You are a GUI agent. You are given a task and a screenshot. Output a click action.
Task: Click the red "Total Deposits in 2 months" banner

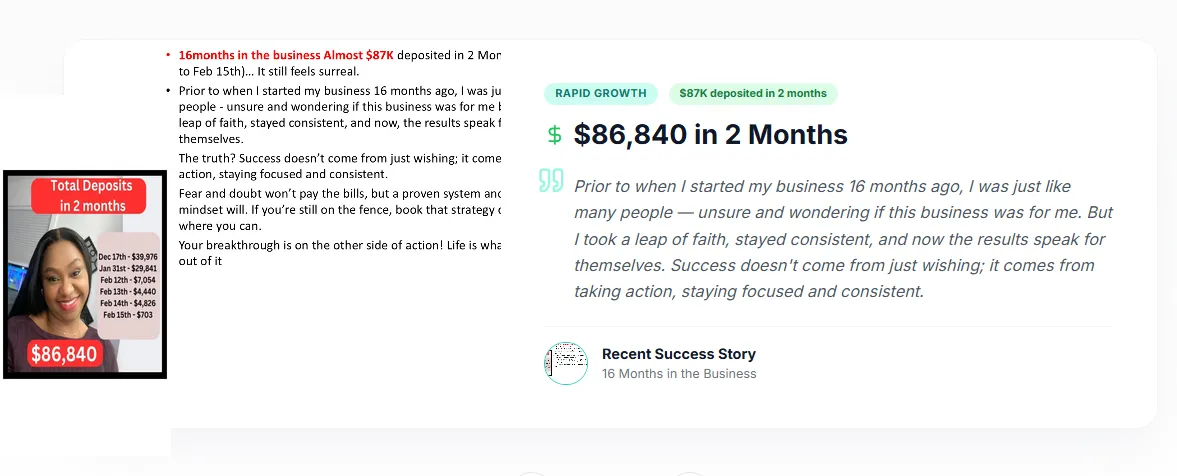coord(91,195)
